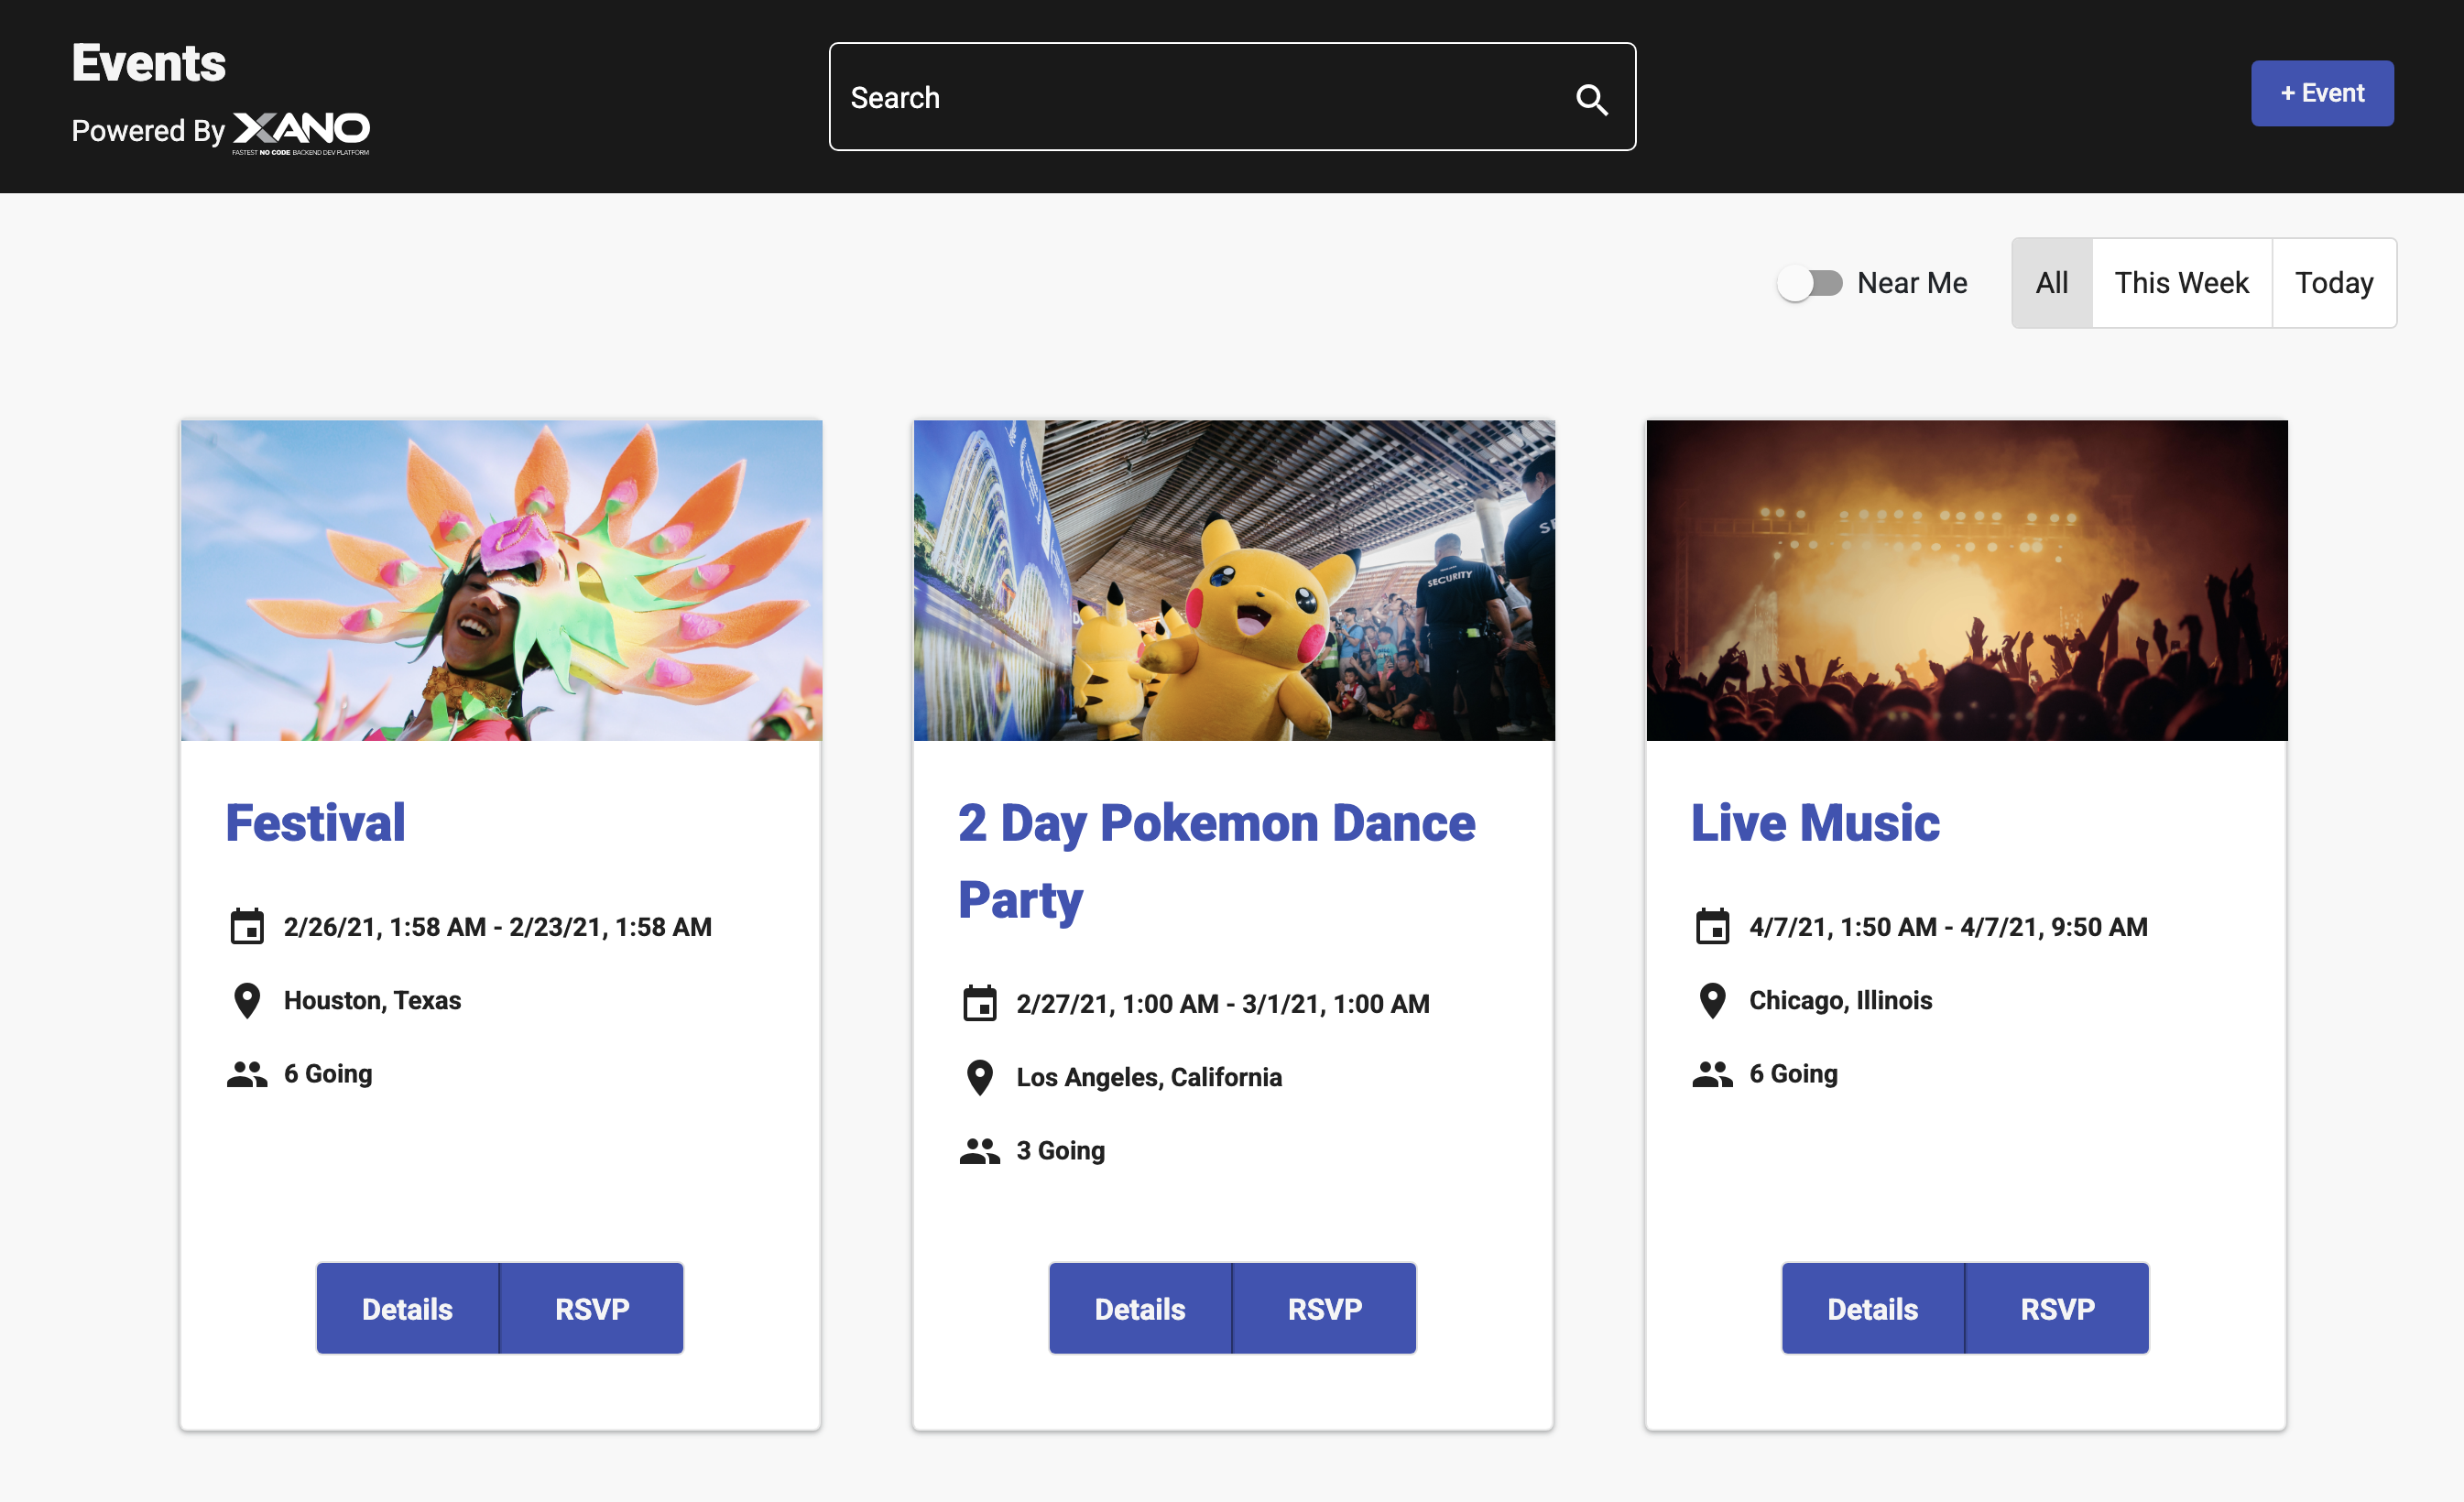Click the Pikachu event cover image
The image size is (2464, 1502).
tap(1232, 580)
